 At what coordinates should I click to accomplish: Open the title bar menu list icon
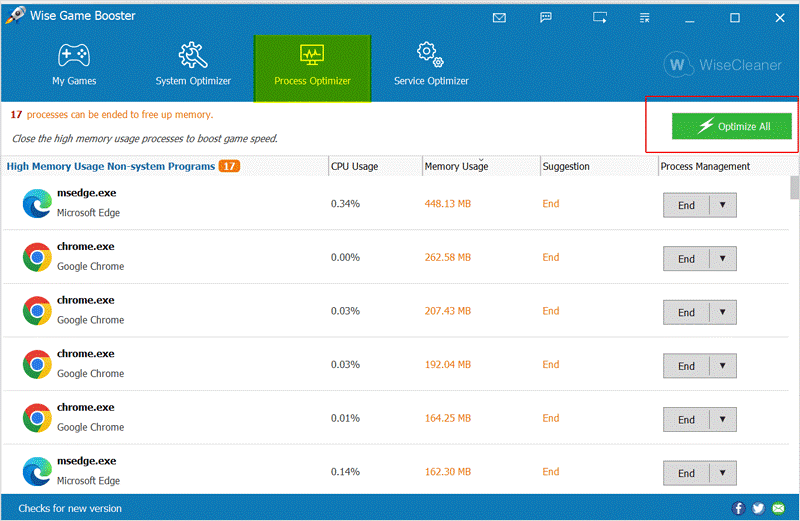[644, 18]
